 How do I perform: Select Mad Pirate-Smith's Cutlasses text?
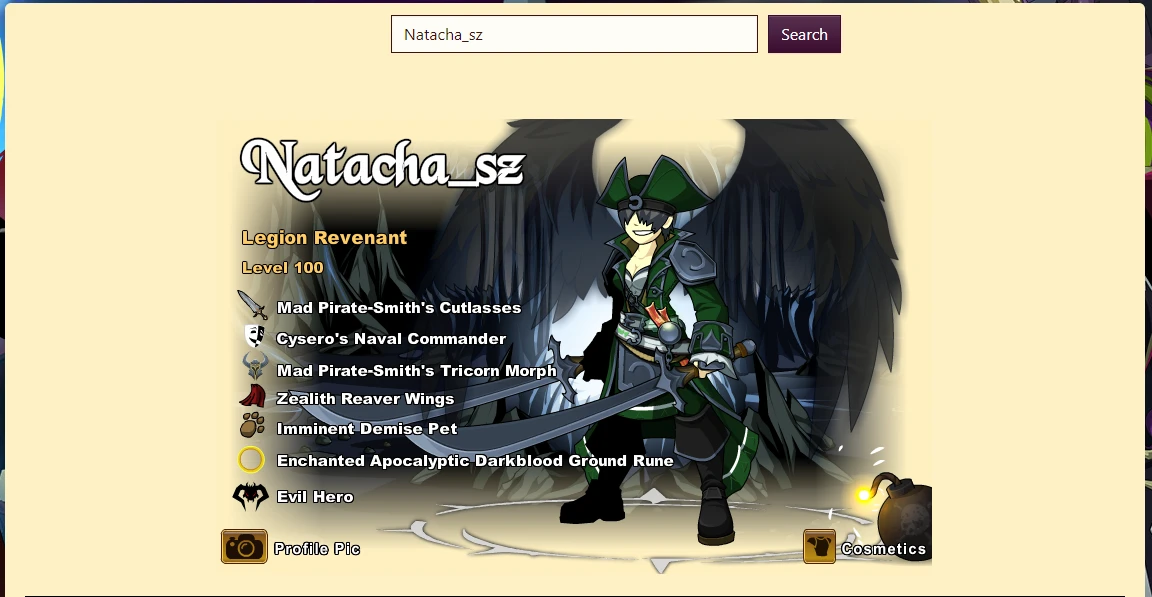(399, 308)
